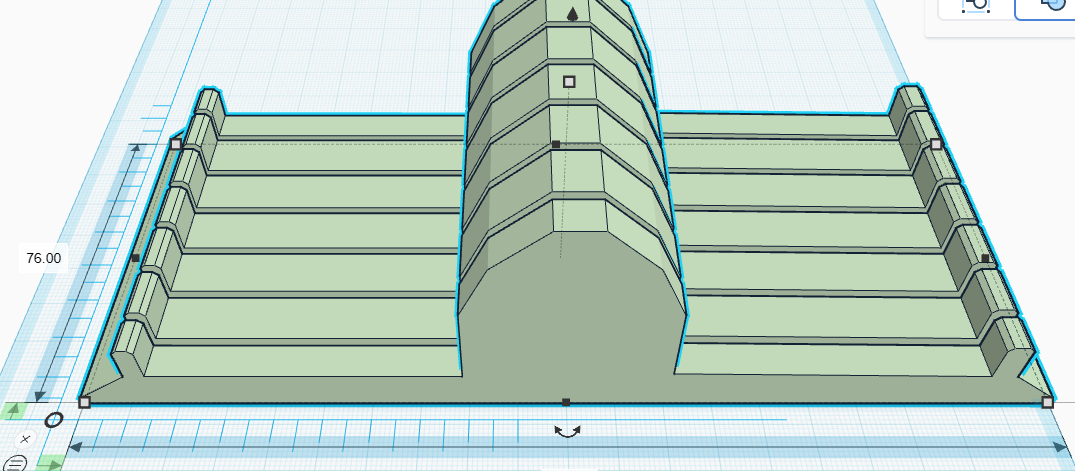Click the green rightward ruler offset arrow
Viewport: 1075px width, 471px height.
click(x=51, y=463)
